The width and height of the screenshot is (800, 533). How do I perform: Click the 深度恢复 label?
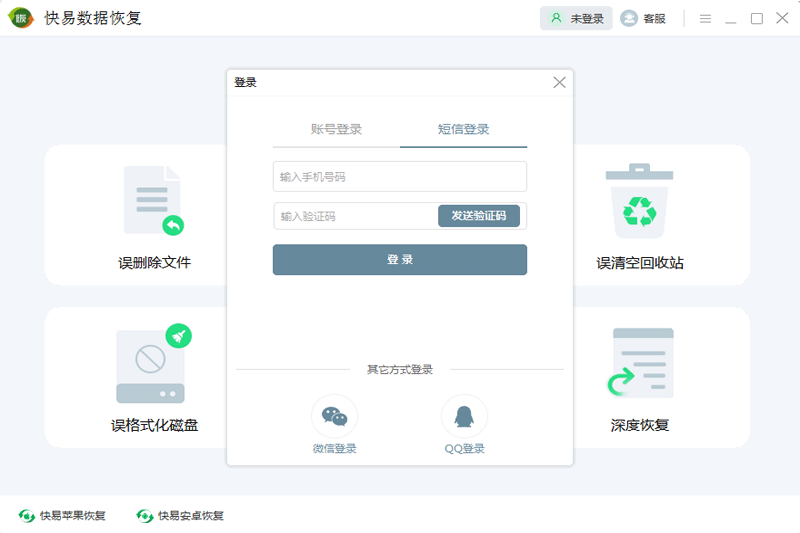(640, 425)
